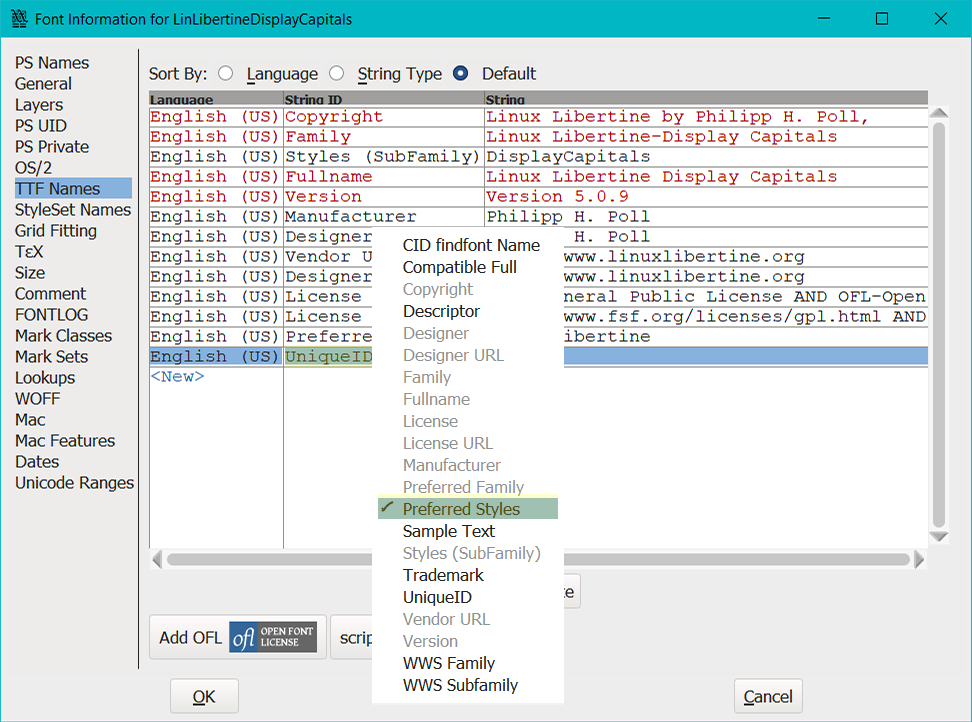Image resolution: width=972 pixels, height=722 pixels.
Task: Click the Styles (SubFamily) string ID cell
Action: click(384, 157)
